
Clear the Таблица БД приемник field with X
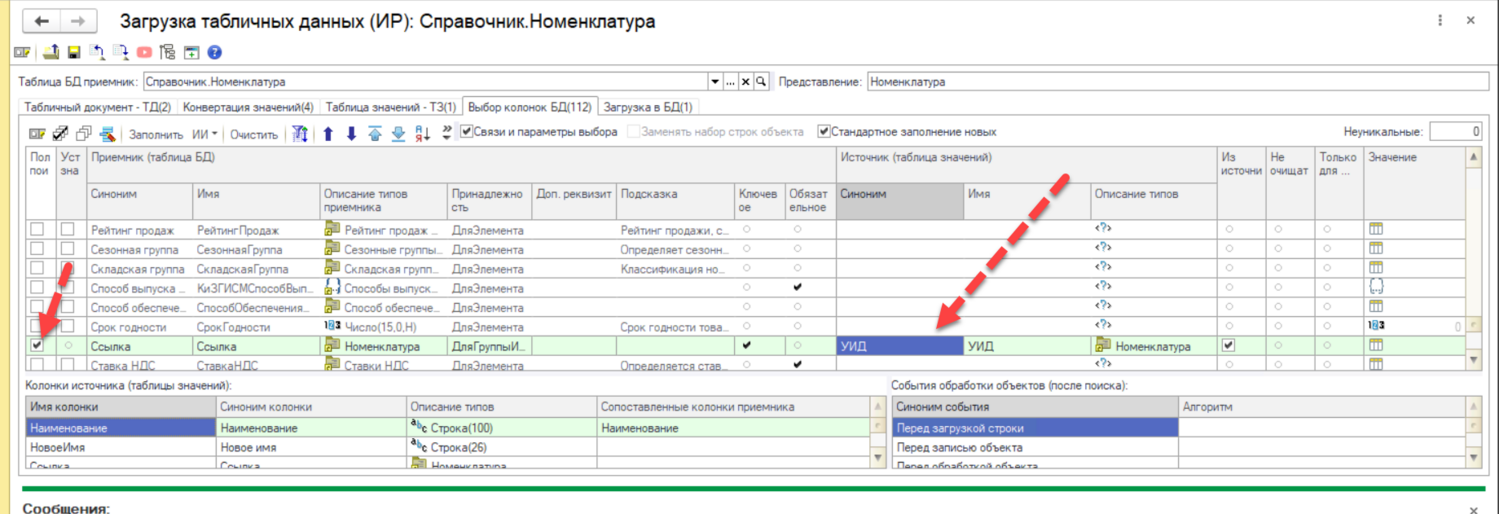745,82
